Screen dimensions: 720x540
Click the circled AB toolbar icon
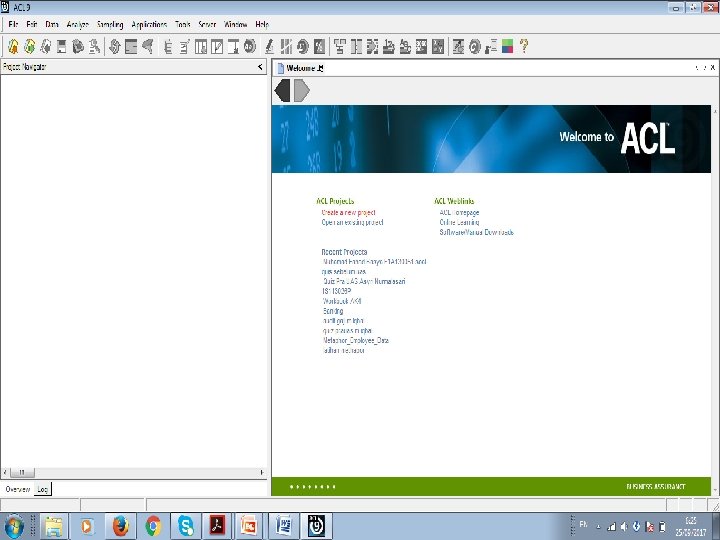(x=250, y=46)
